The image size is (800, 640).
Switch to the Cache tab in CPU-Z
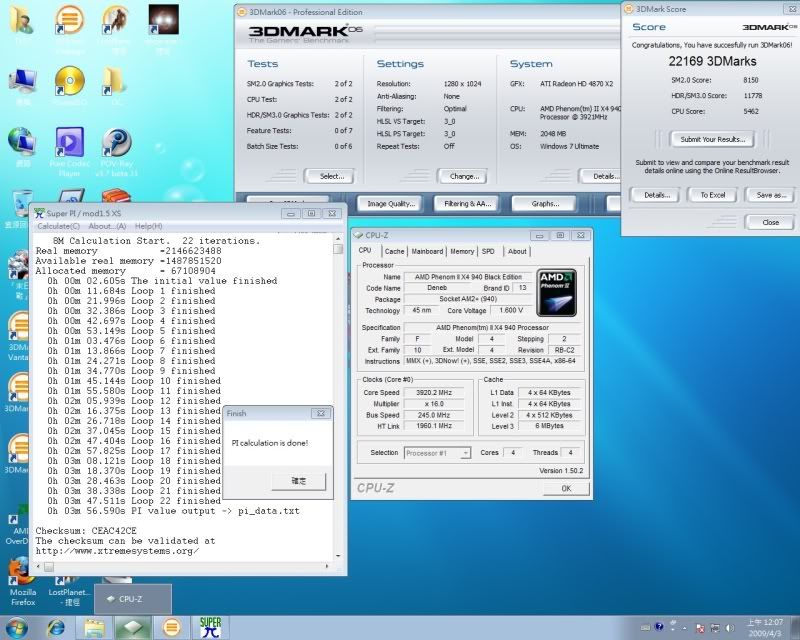click(x=394, y=251)
